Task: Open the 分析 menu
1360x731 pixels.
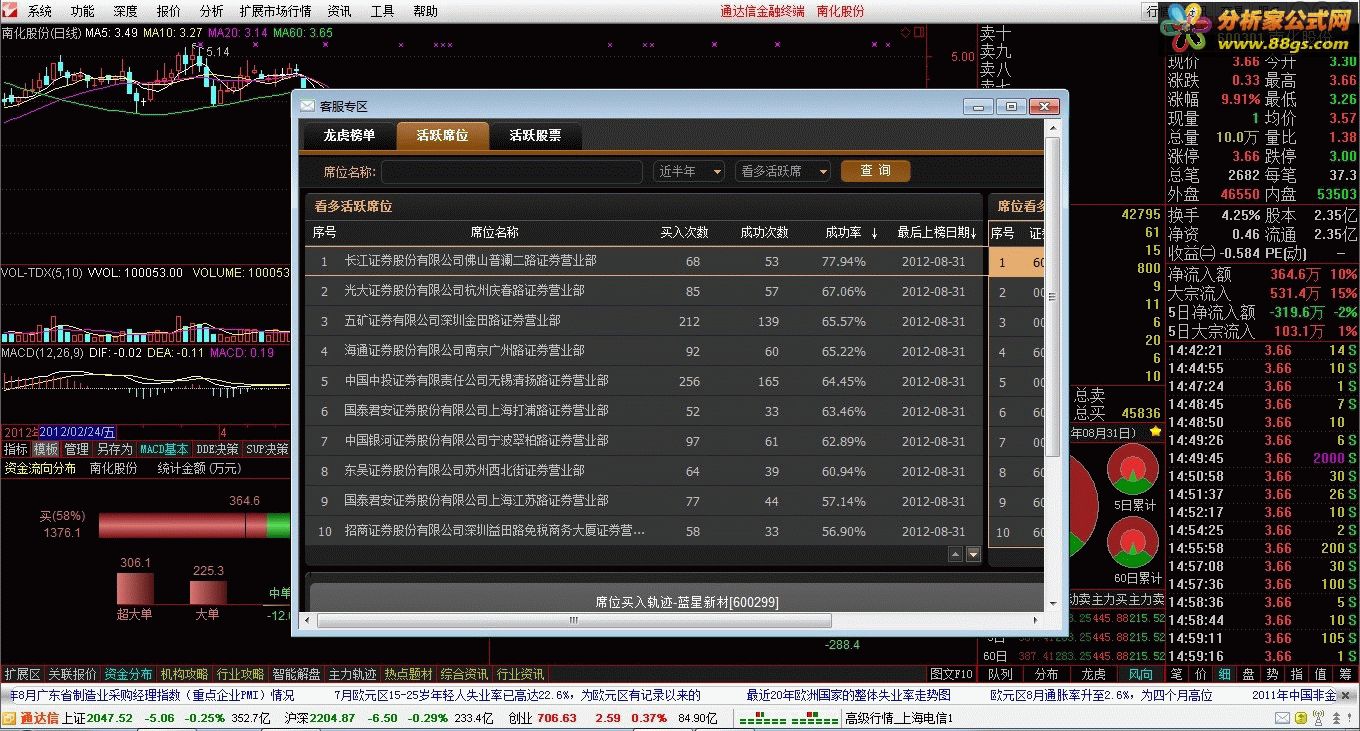Action: 211,11
